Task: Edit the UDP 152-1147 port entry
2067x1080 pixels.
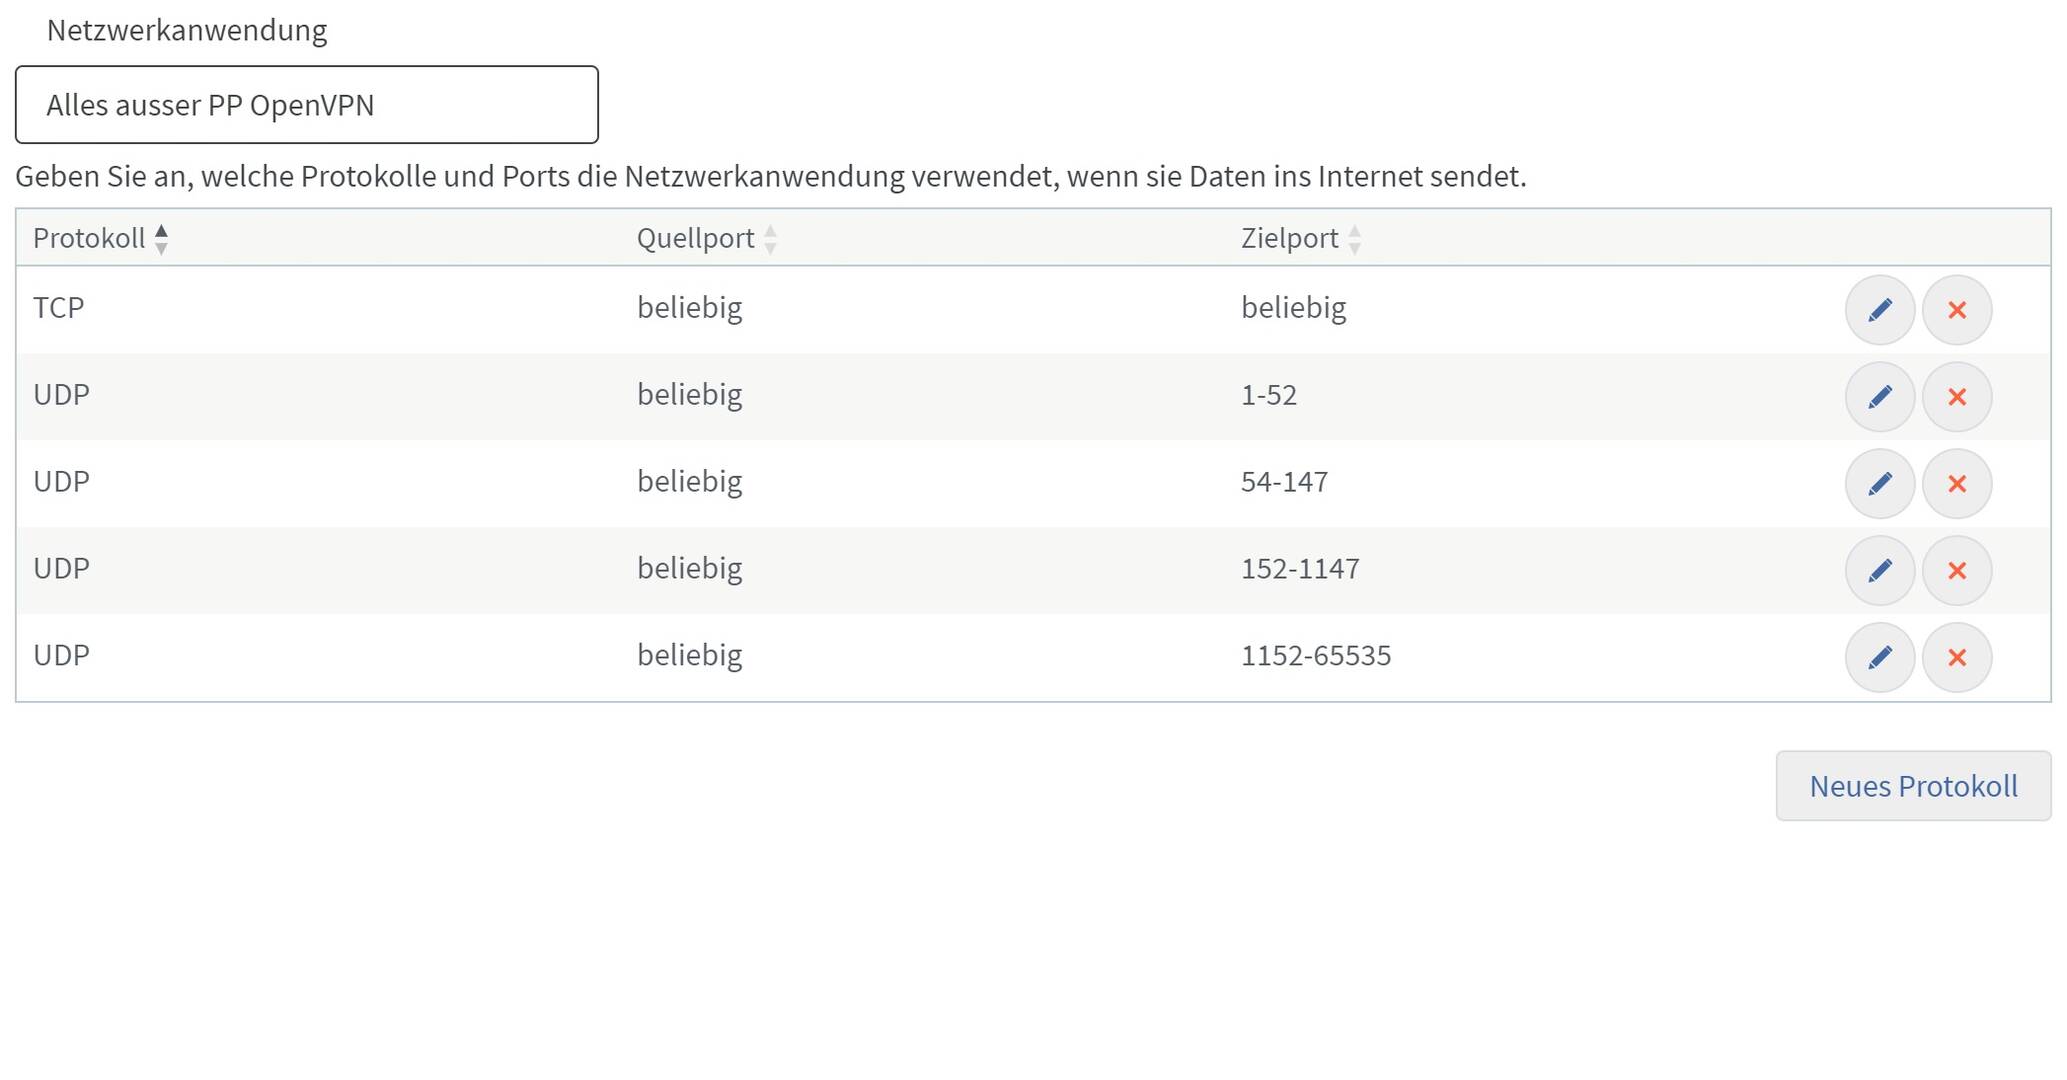Action: 1879,571
